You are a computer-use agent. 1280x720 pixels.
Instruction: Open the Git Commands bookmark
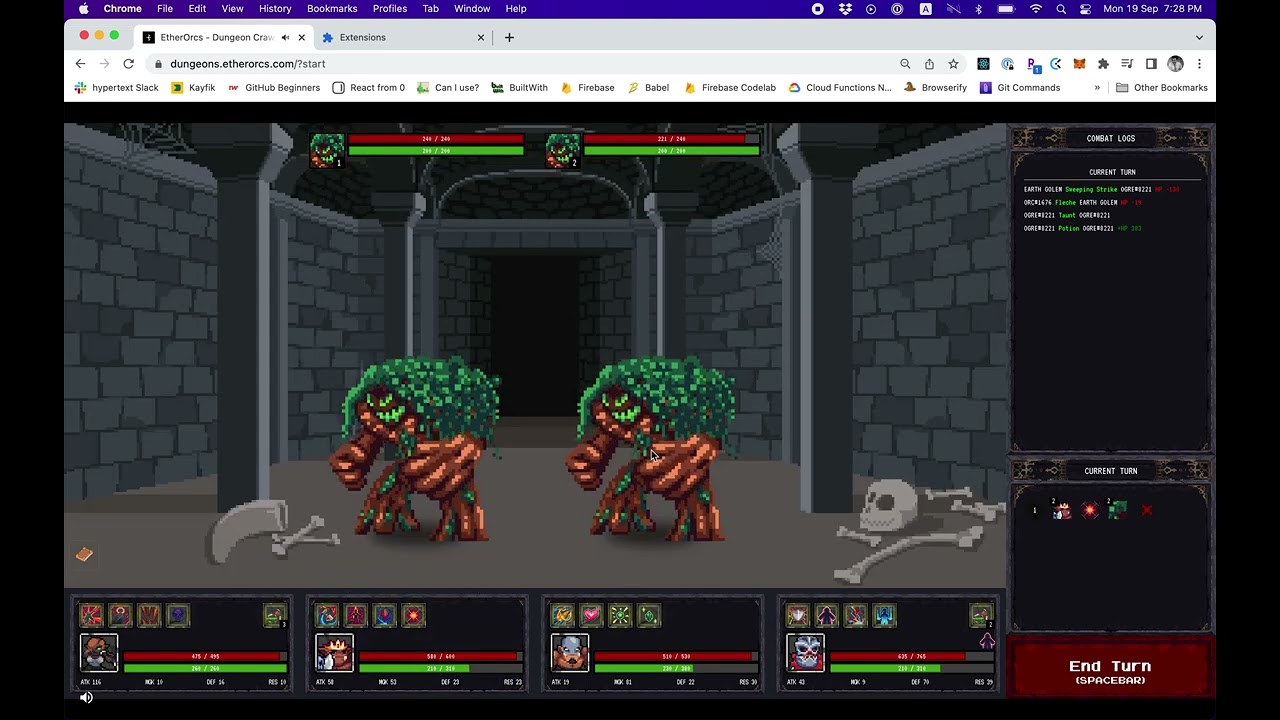point(1019,88)
